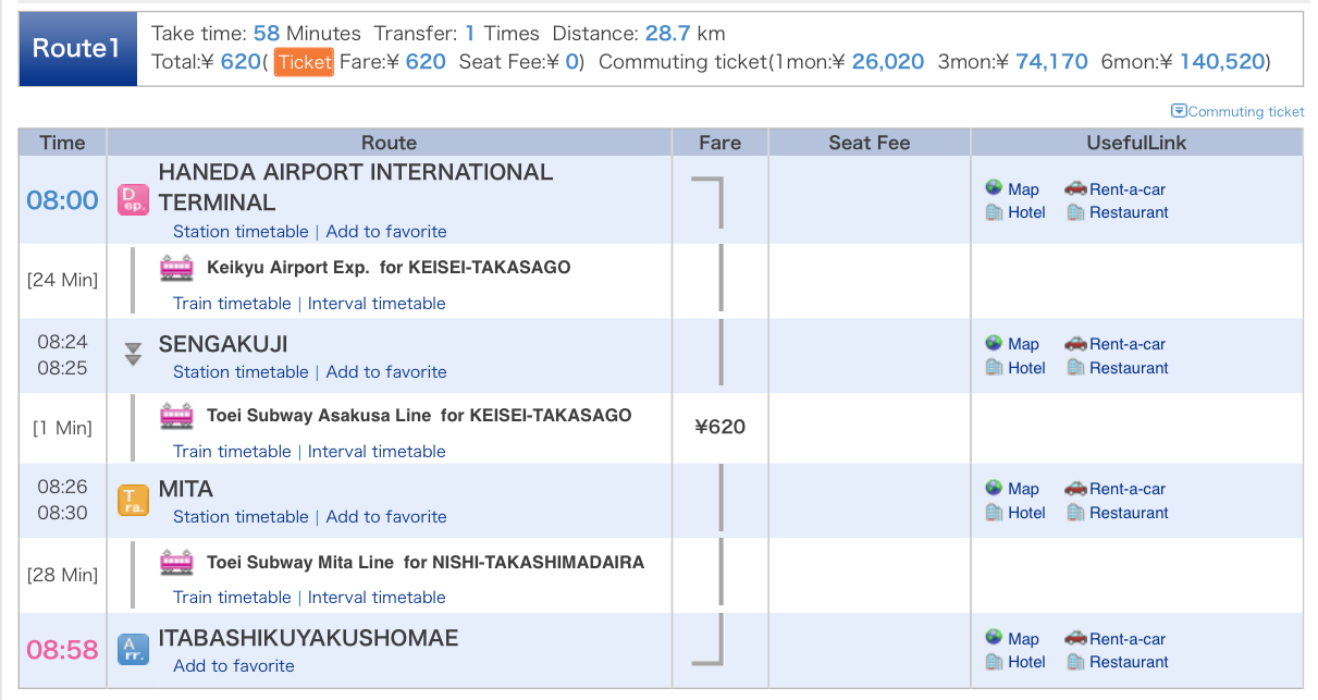Click the car icon in Itabashikuyakushomae row
Viewport: 1318px width, 700px height.
point(1075,638)
